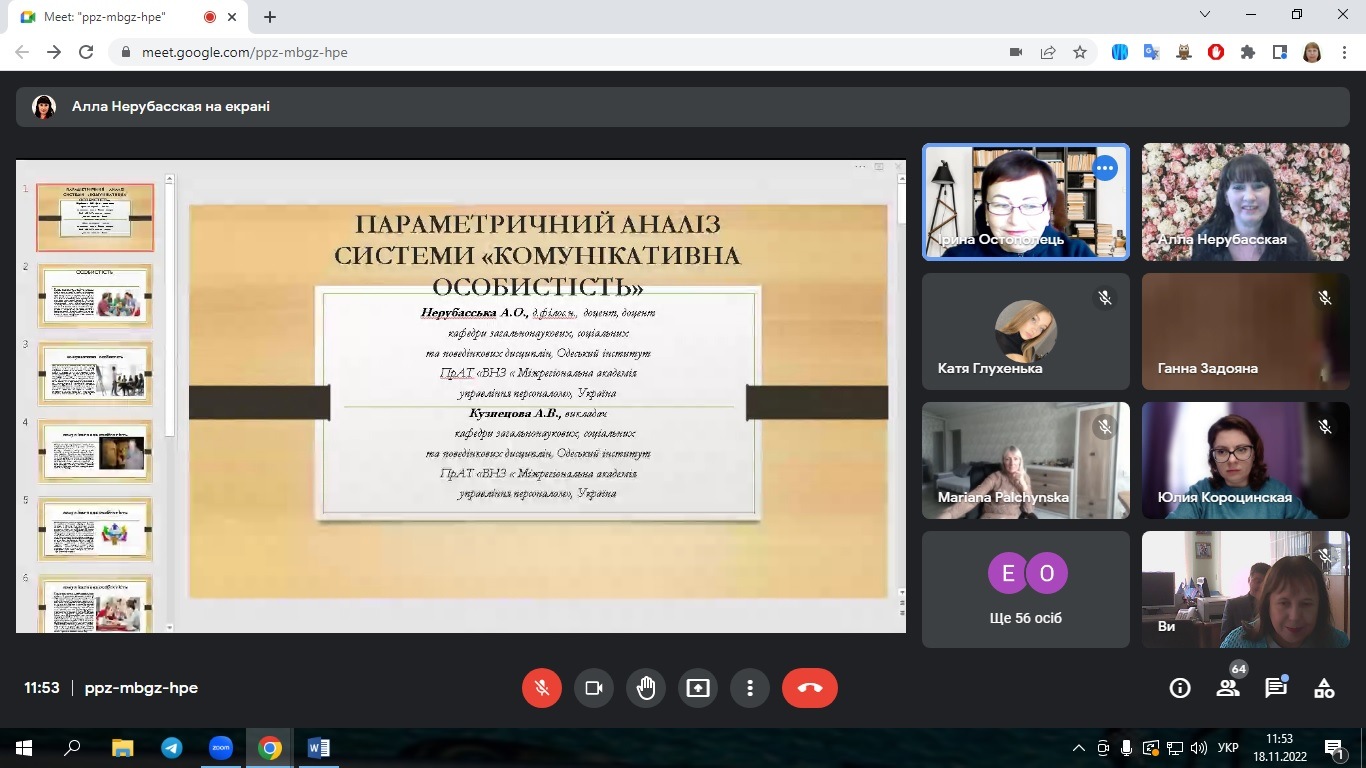This screenshot has height=768, width=1366.
Task: Open a new browser tab
Action: click(270, 17)
